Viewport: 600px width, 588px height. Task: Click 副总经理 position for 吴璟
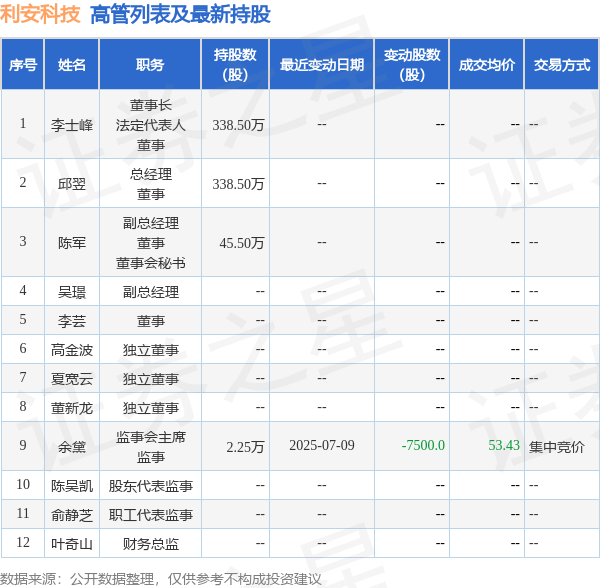[150, 292]
